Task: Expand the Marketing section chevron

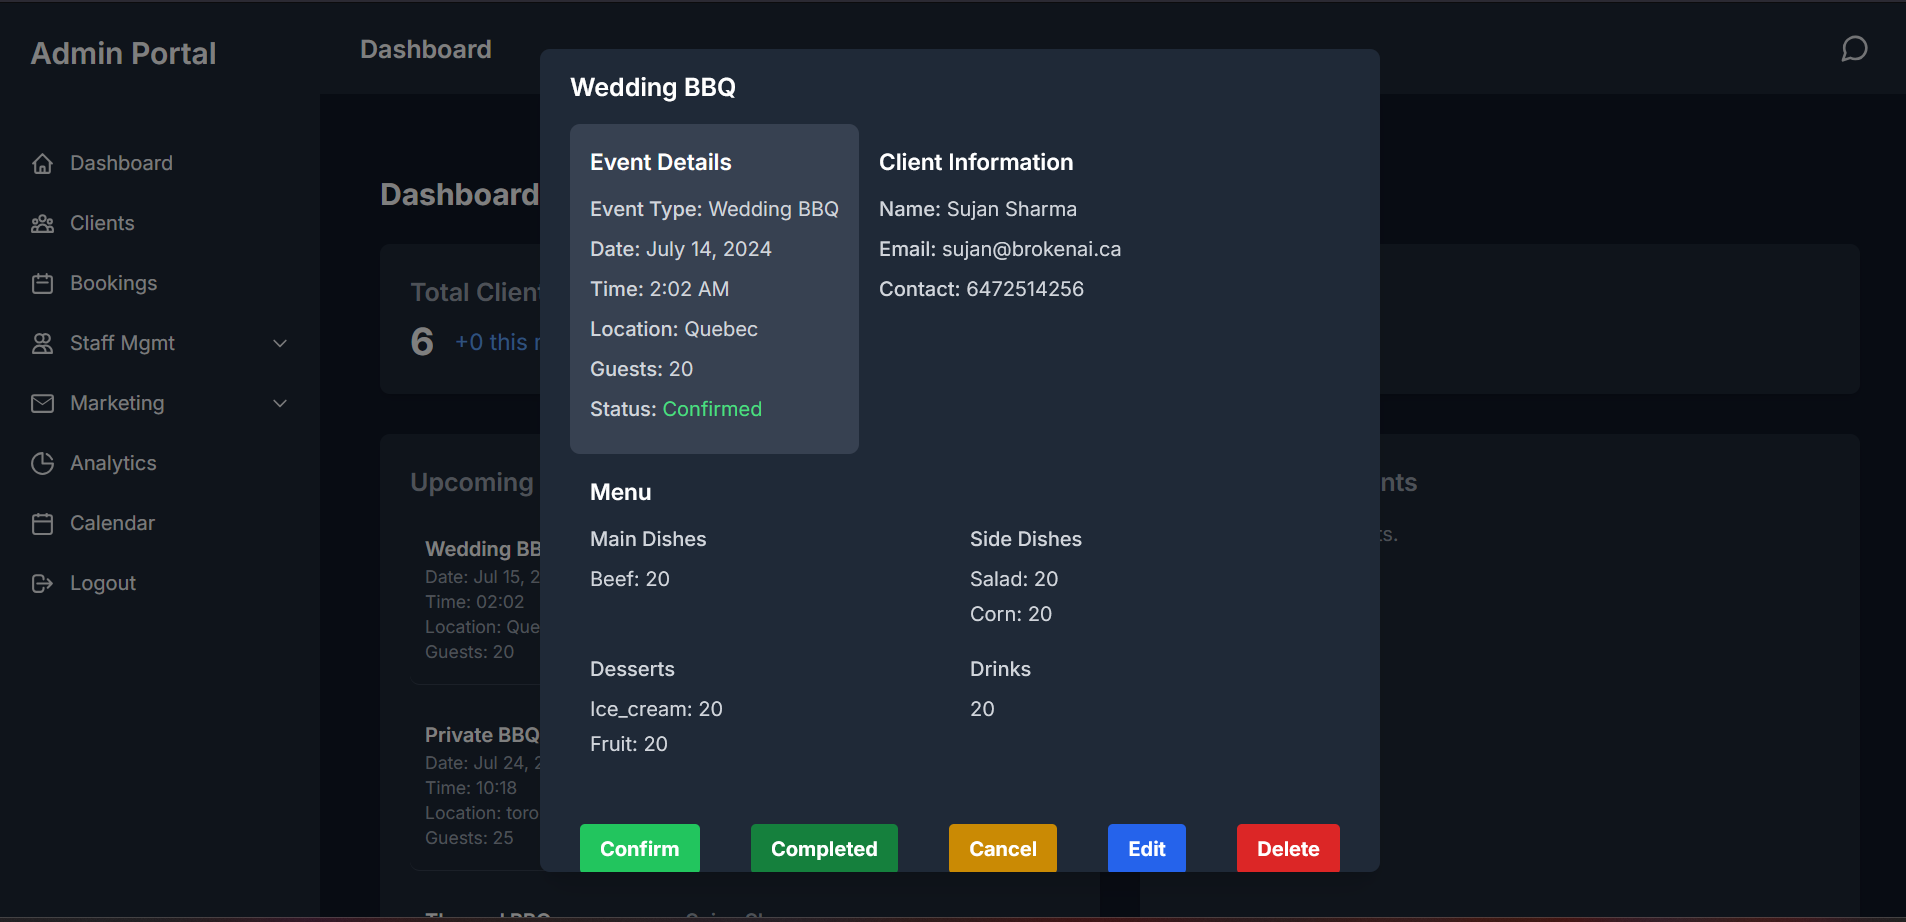Action: pyautogui.click(x=280, y=403)
